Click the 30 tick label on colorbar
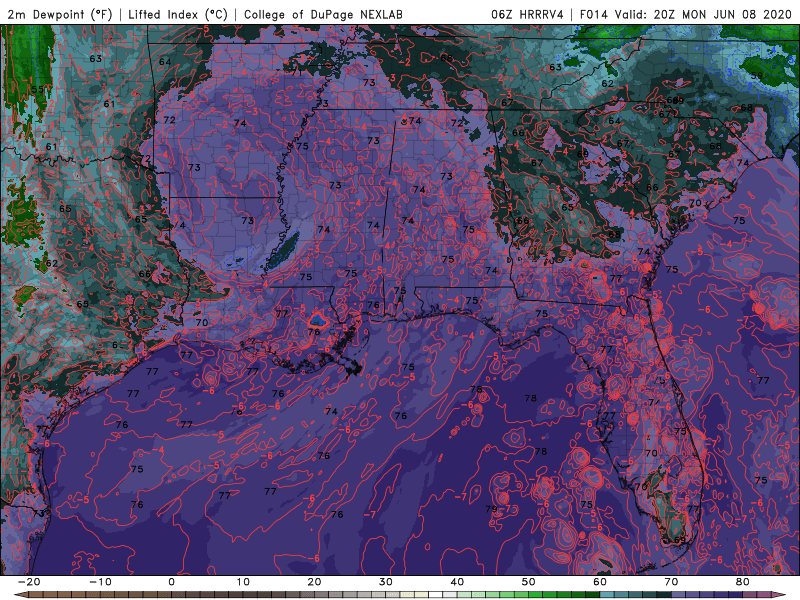The width and height of the screenshot is (800, 600). (386, 582)
